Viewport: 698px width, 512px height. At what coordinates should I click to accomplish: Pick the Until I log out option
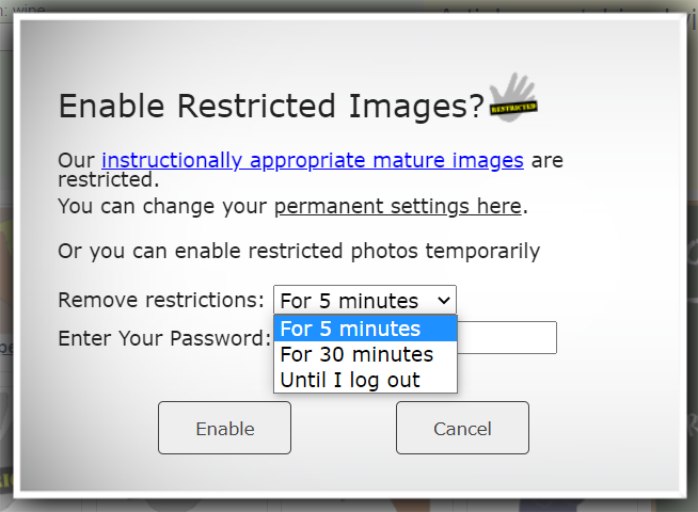tap(365, 380)
